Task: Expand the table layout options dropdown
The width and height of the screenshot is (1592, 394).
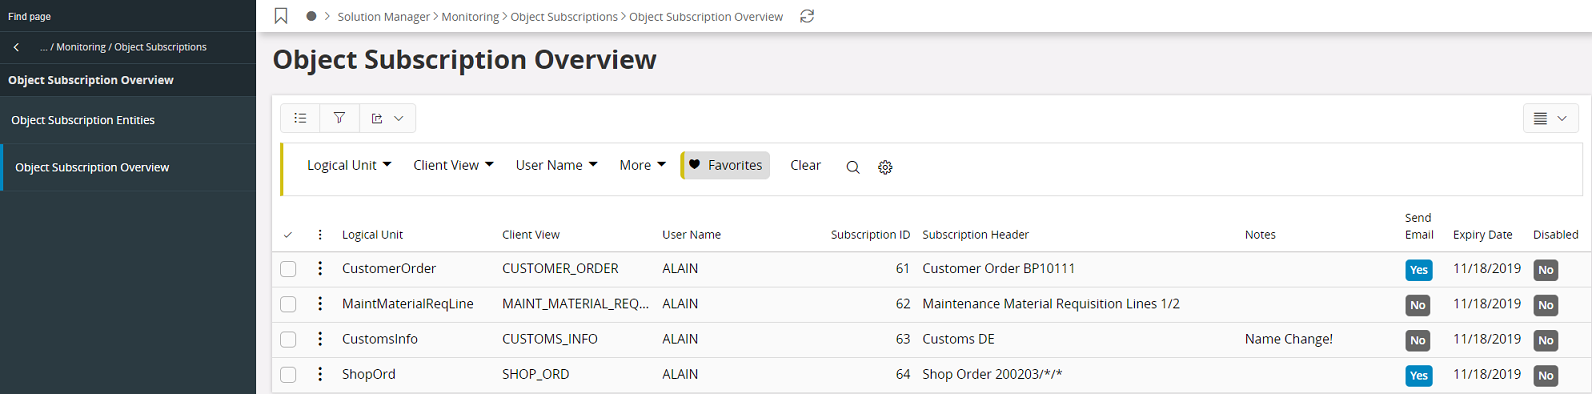Action: (1550, 118)
